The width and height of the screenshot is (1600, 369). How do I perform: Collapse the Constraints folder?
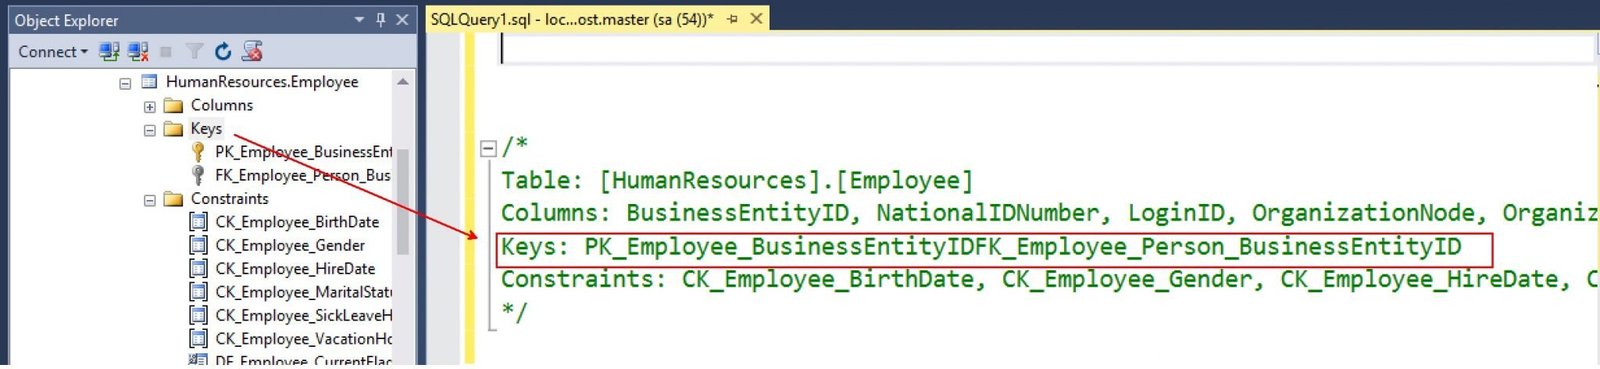[x=149, y=200]
